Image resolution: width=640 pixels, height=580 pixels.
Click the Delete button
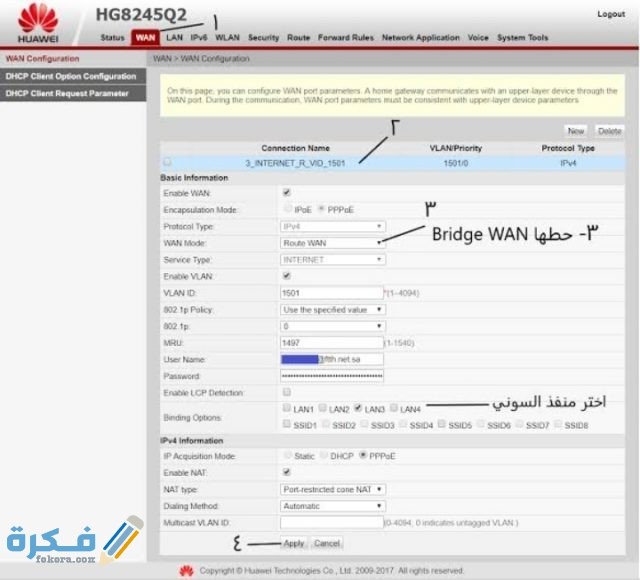pyautogui.click(x=609, y=131)
